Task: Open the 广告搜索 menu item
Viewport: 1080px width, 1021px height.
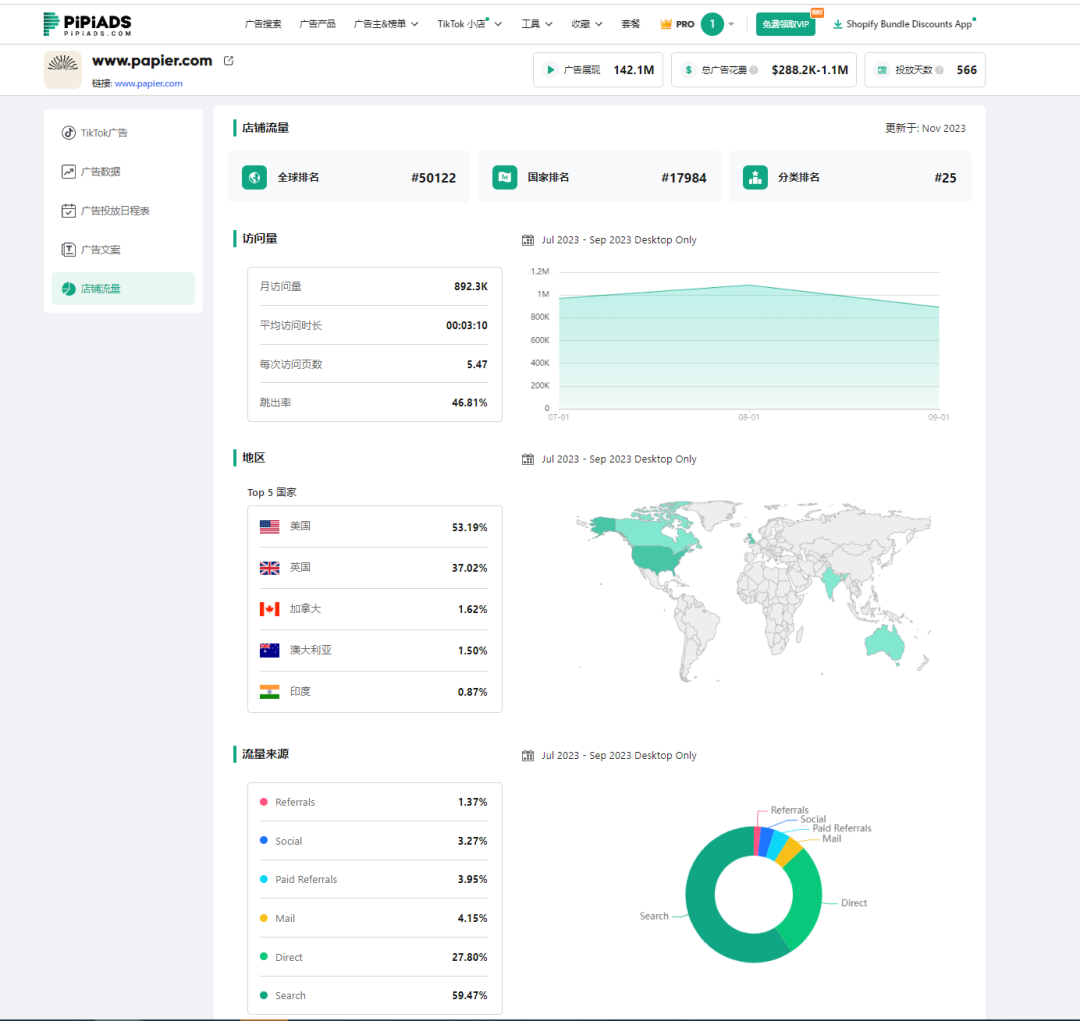Action: click(x=263, y=24)
